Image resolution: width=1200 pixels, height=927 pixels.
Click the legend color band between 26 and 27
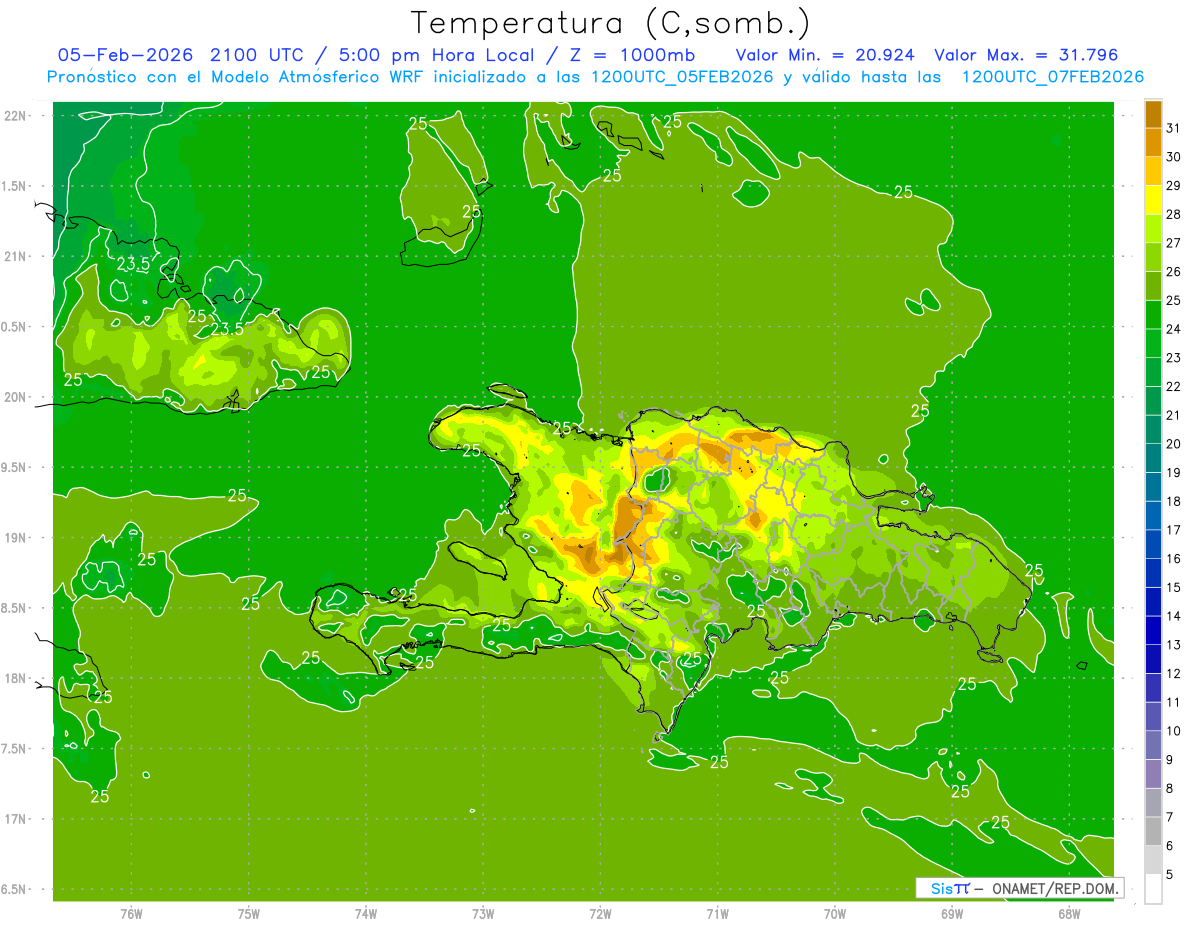click(x=1153, y=257)
